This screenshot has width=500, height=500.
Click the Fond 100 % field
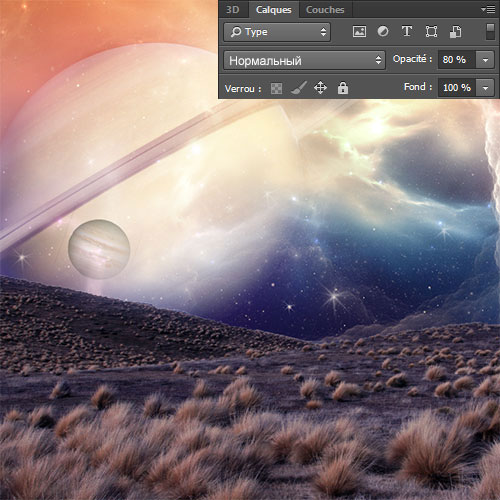tap(457, 88)
